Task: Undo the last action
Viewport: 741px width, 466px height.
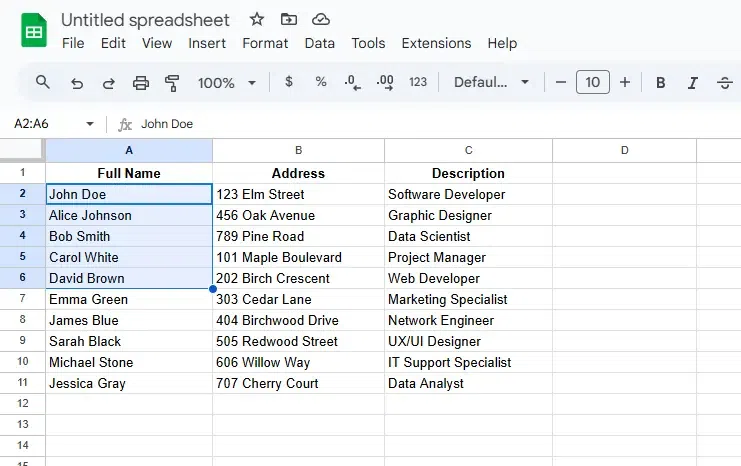Action: point(77,83)
